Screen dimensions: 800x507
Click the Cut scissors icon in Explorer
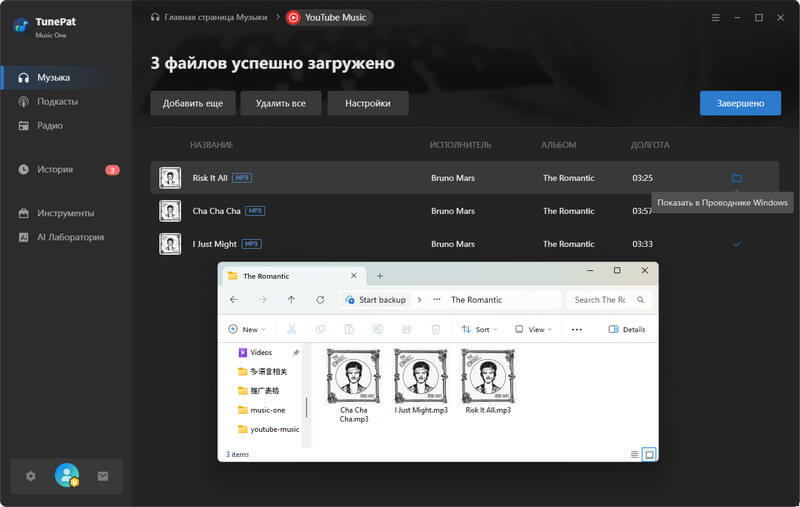tap(291, 329)
